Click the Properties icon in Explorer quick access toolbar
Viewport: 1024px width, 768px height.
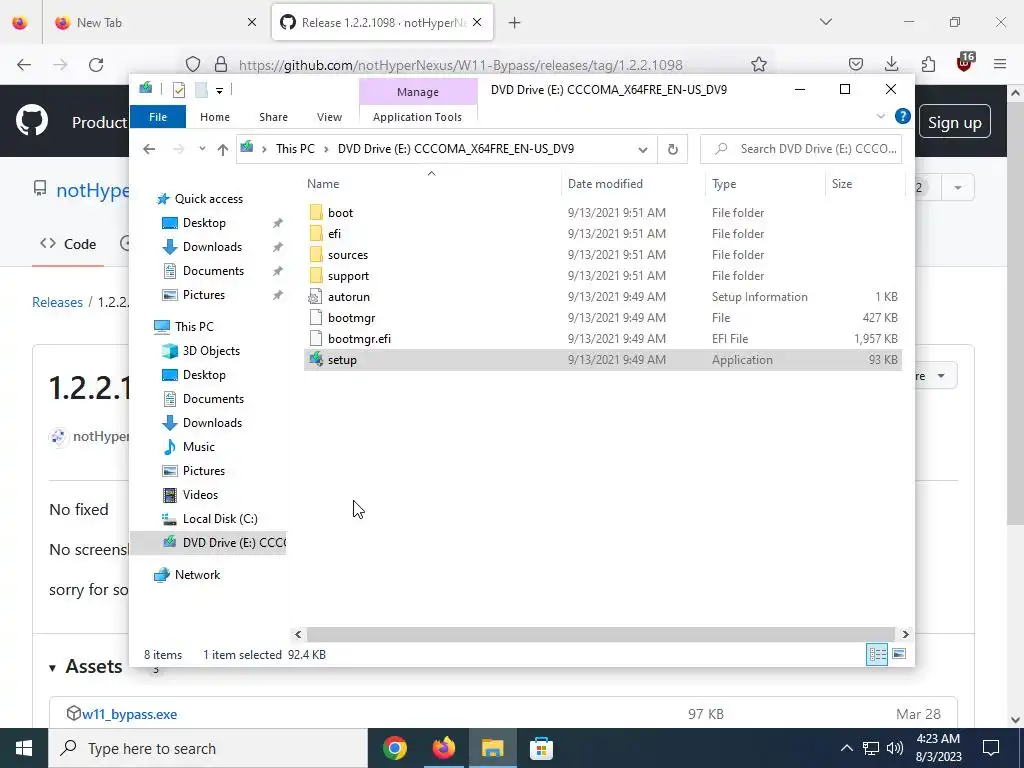tap(178, 90)
